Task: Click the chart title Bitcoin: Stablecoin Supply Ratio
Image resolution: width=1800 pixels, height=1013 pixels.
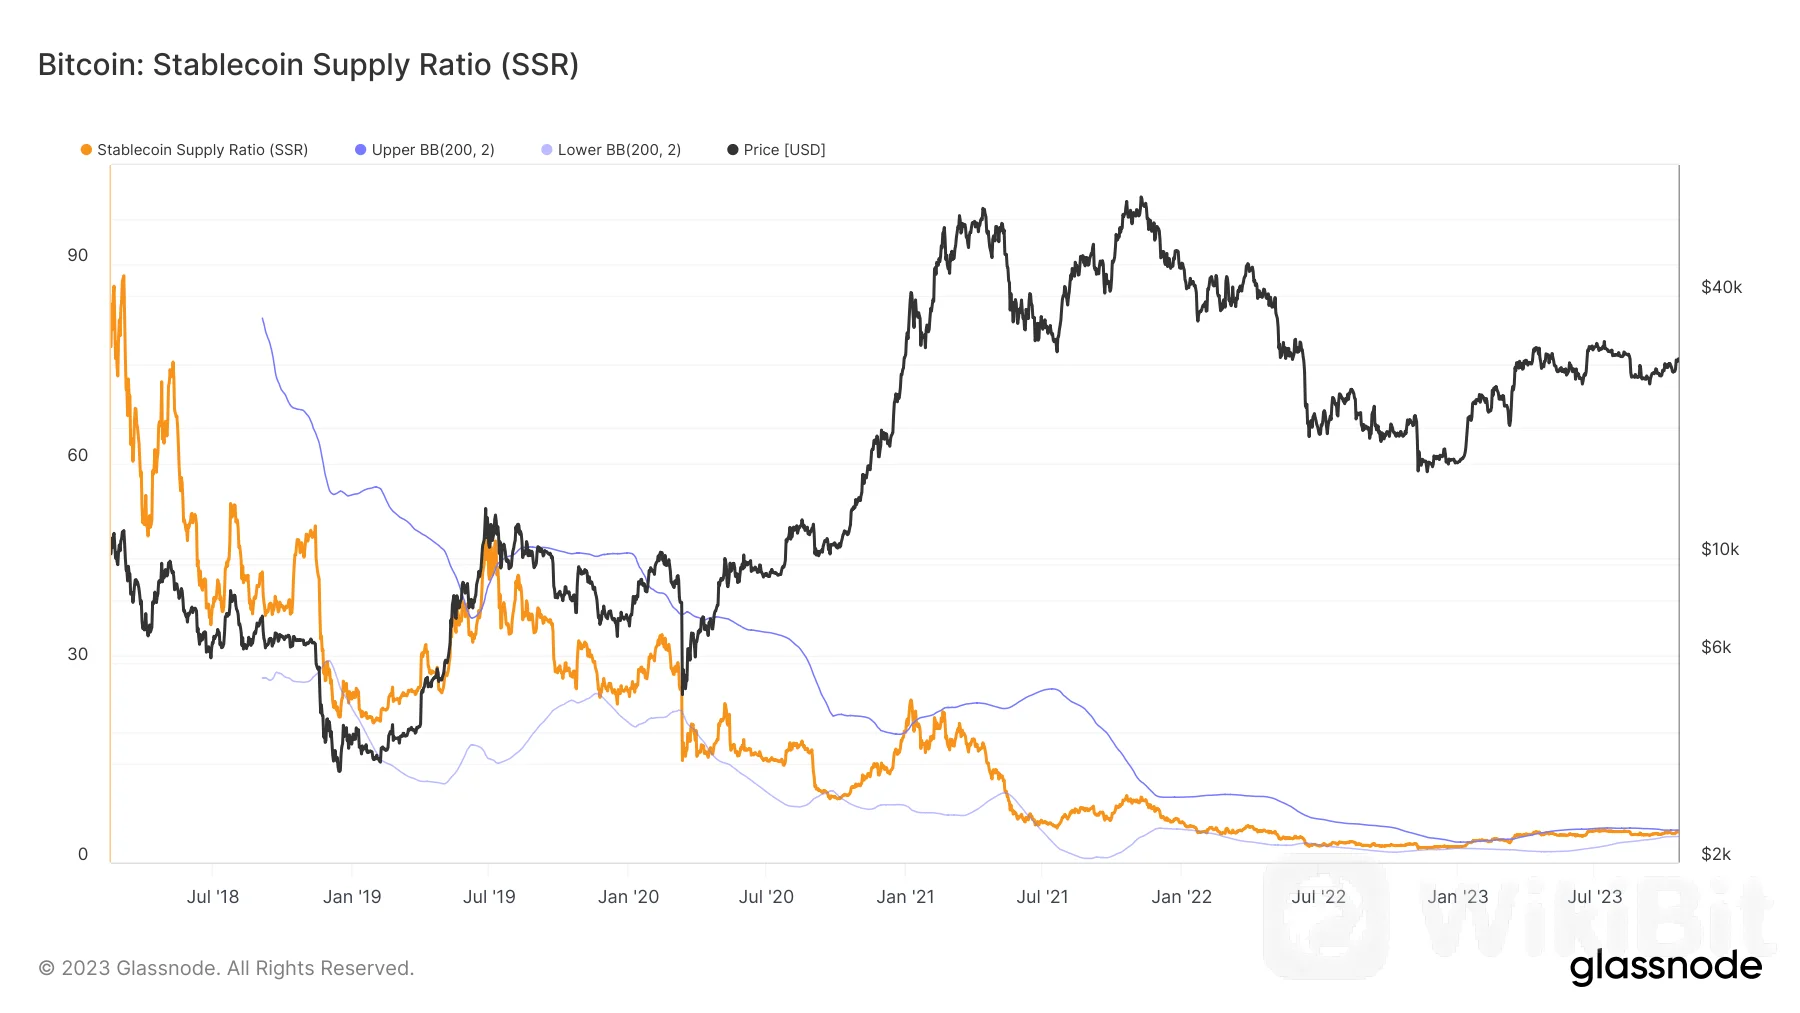Action: point(308,65)
